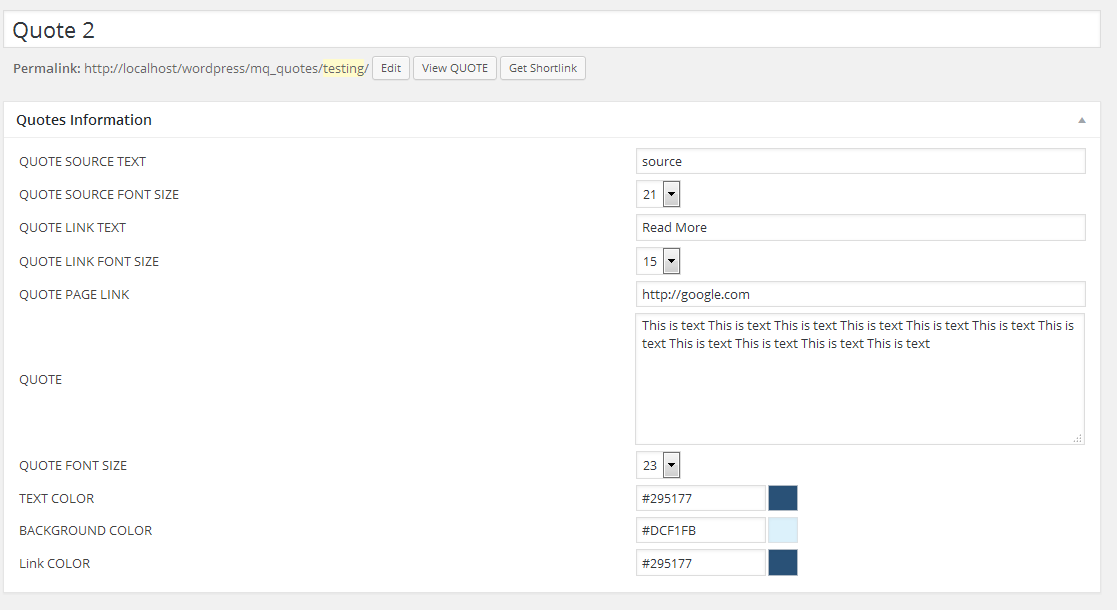
Task: Click the Link Color swatch
Action: pyautogui.click(x=783, y=562)
